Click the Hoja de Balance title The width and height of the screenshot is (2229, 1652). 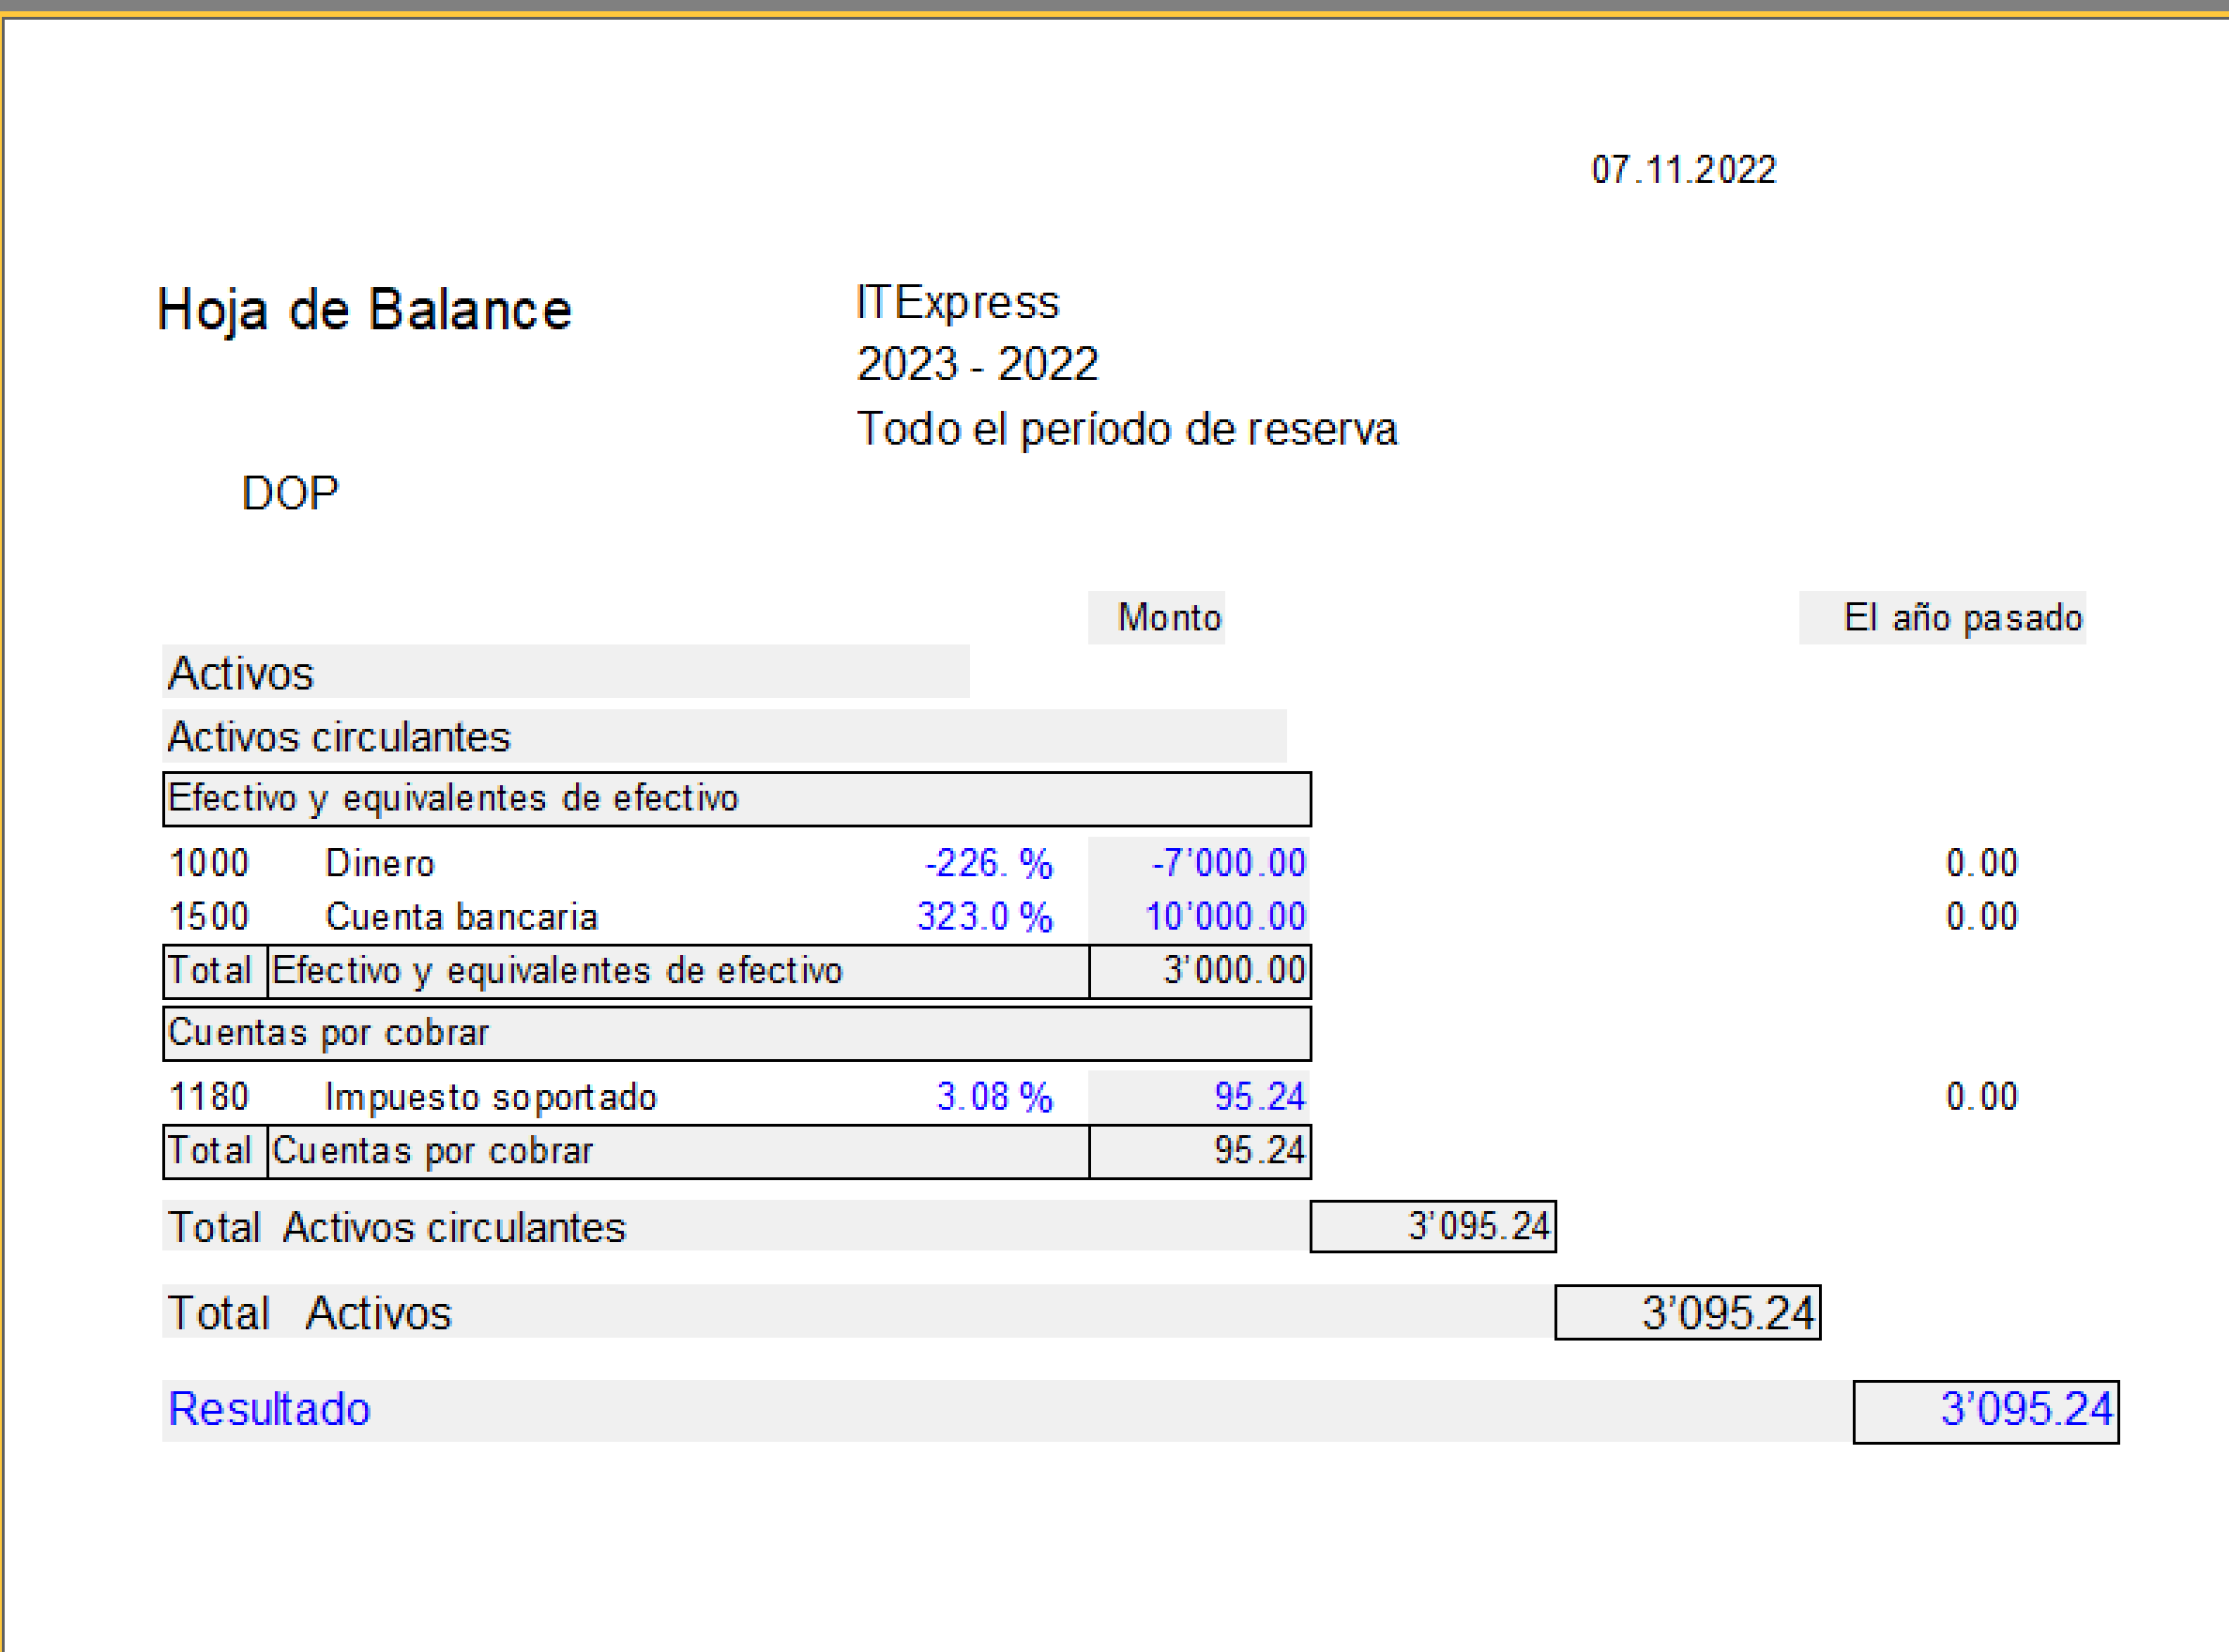(364, 310)
